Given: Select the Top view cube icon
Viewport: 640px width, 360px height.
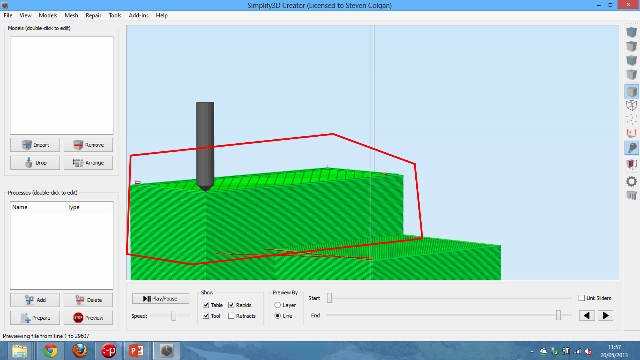Looking at the screenshot, I should coord(631,46).
